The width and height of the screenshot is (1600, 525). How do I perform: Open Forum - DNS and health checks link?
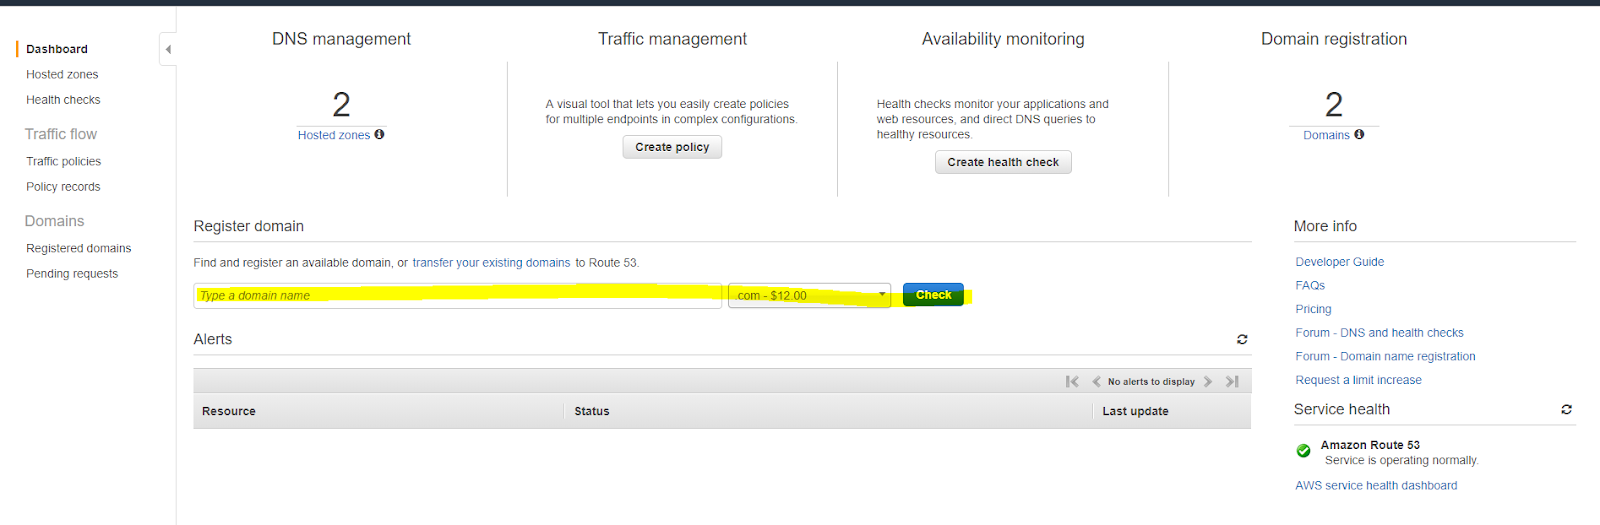1379,333
